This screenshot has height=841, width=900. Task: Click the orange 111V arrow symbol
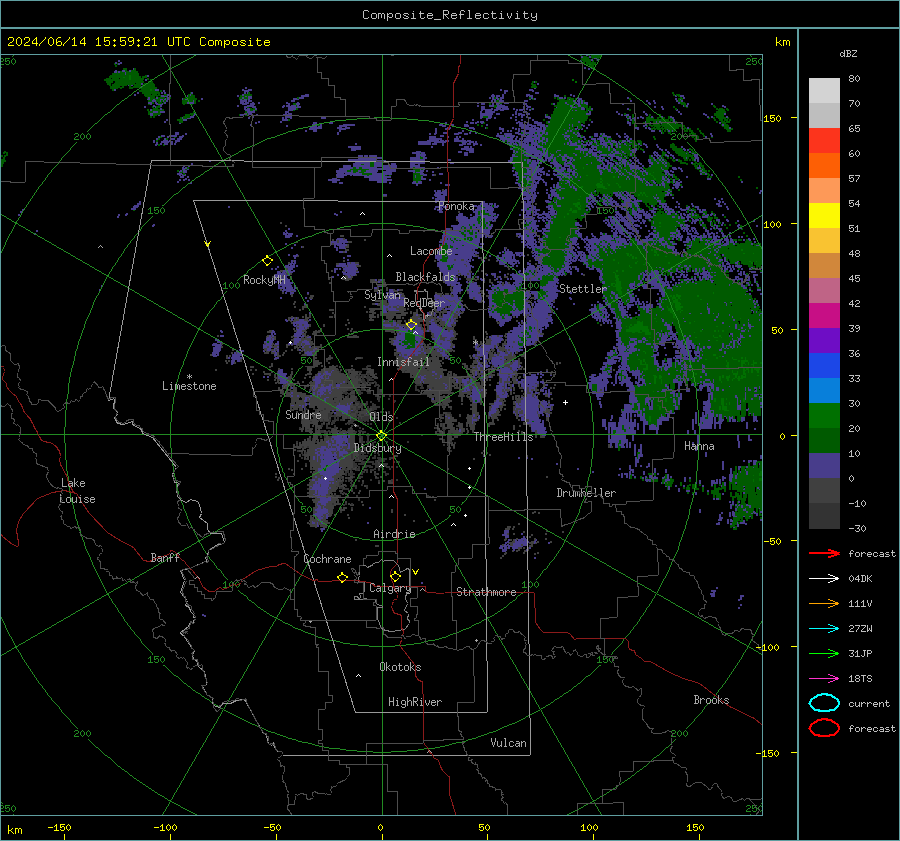[824, 603]
